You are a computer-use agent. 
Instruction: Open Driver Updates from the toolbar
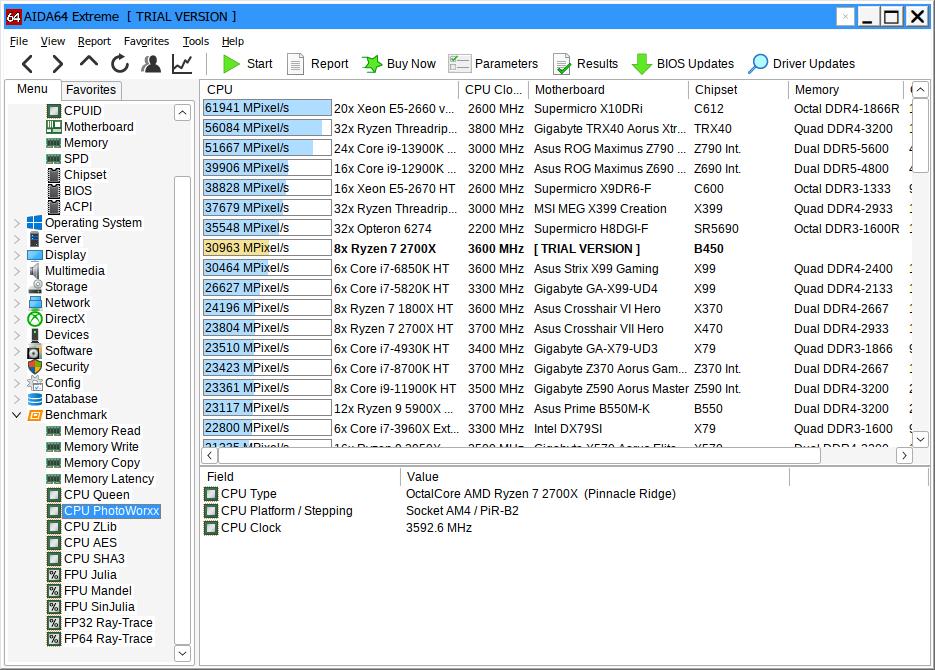[801, 64]
